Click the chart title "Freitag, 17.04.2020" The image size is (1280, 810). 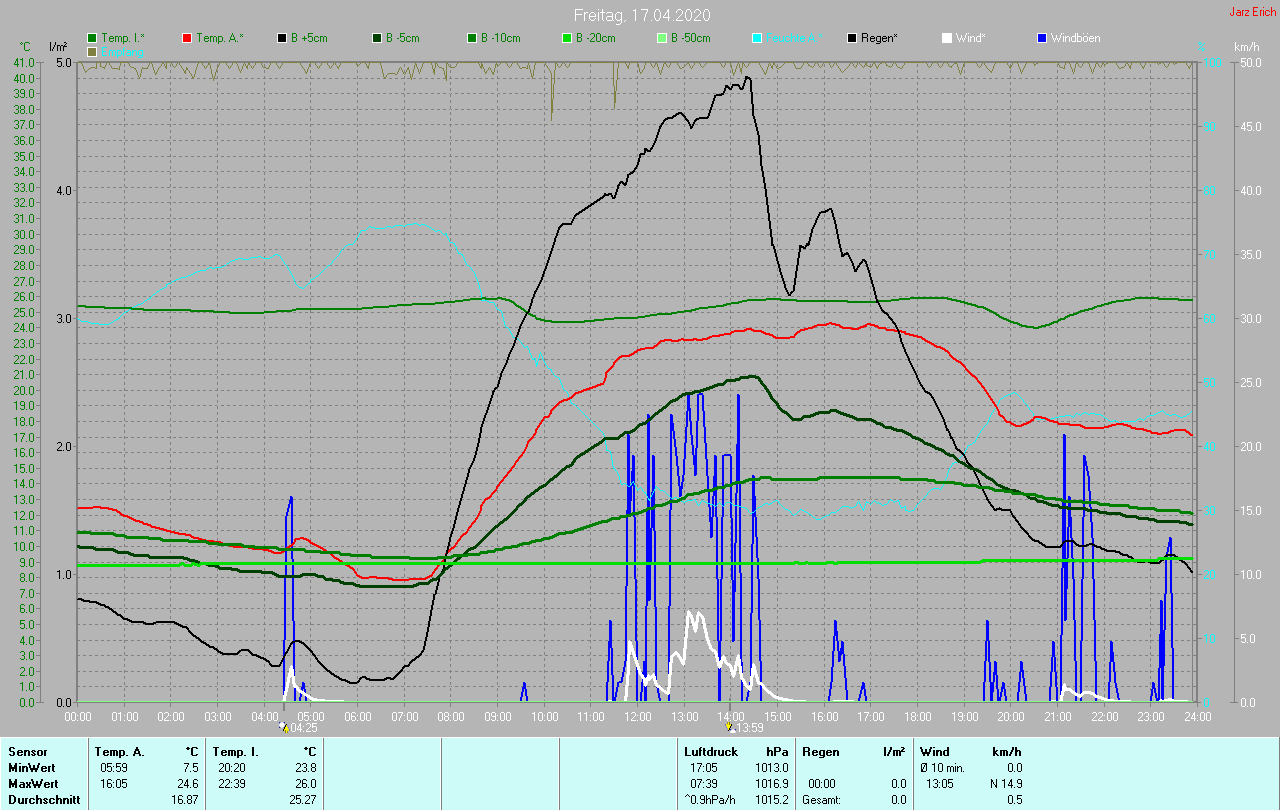pyautogui.click(x=640, y=15)
